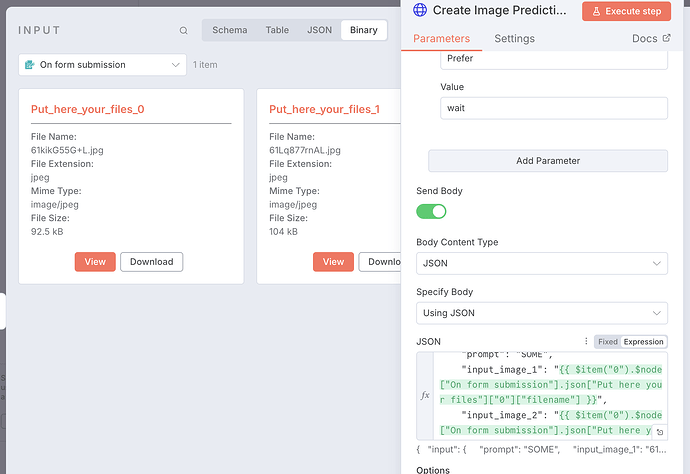Click the form icon in On form submission selector
The width and height of the screenshot is (690, 474).
pos(29,65)
